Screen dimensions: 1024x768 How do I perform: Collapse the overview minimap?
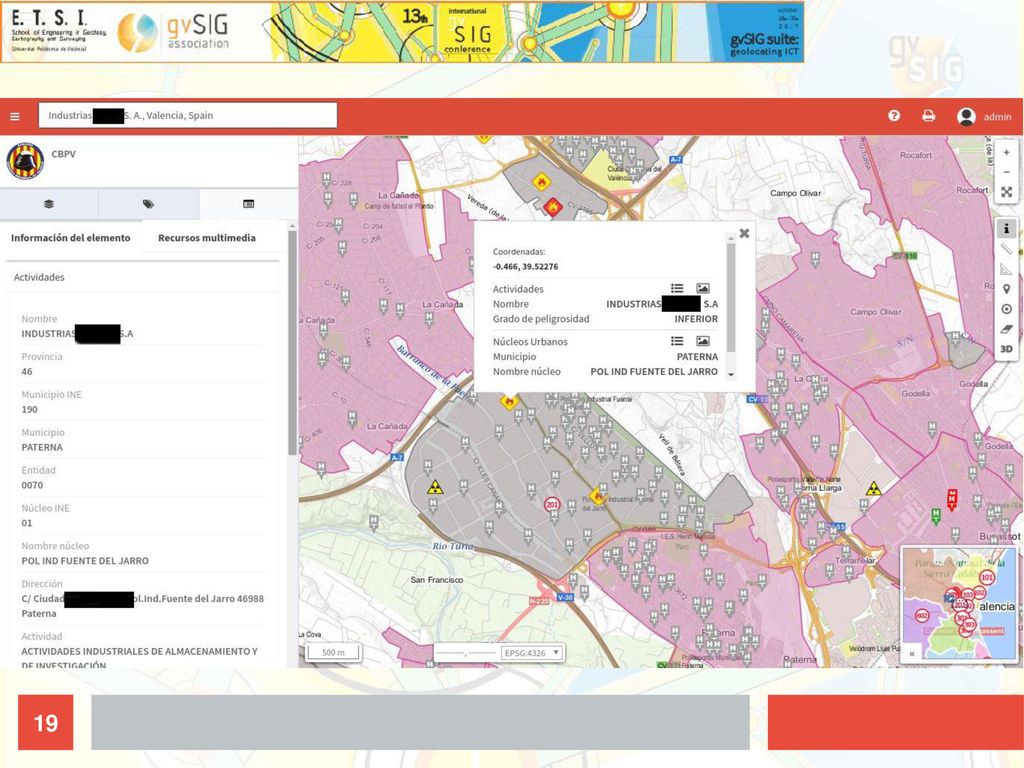click(x=912, y=652)
